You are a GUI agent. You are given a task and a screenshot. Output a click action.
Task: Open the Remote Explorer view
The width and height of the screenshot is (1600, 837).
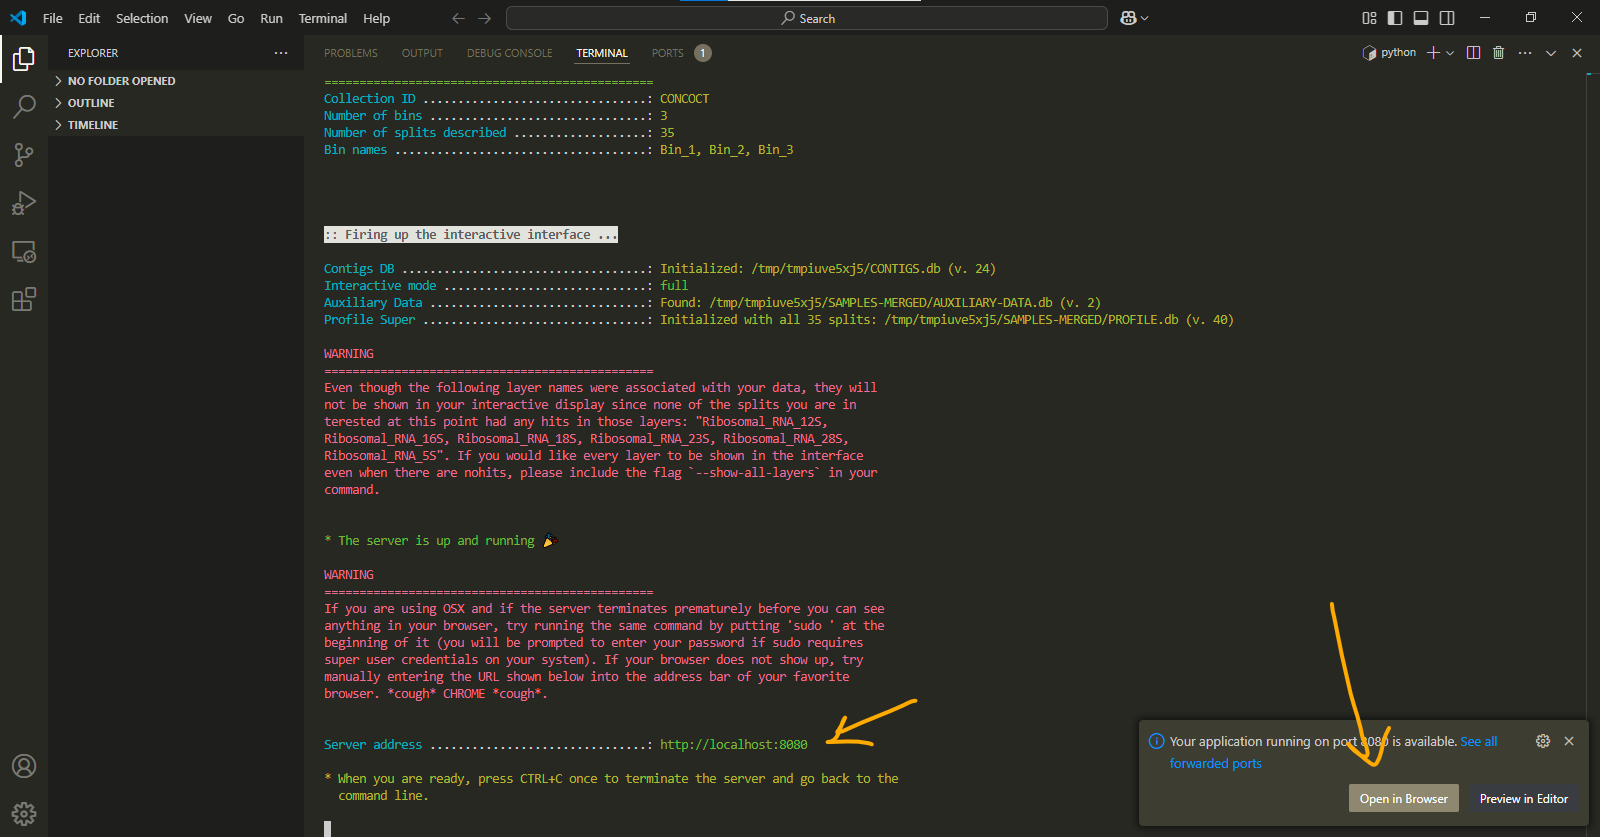tap(23, 252)
